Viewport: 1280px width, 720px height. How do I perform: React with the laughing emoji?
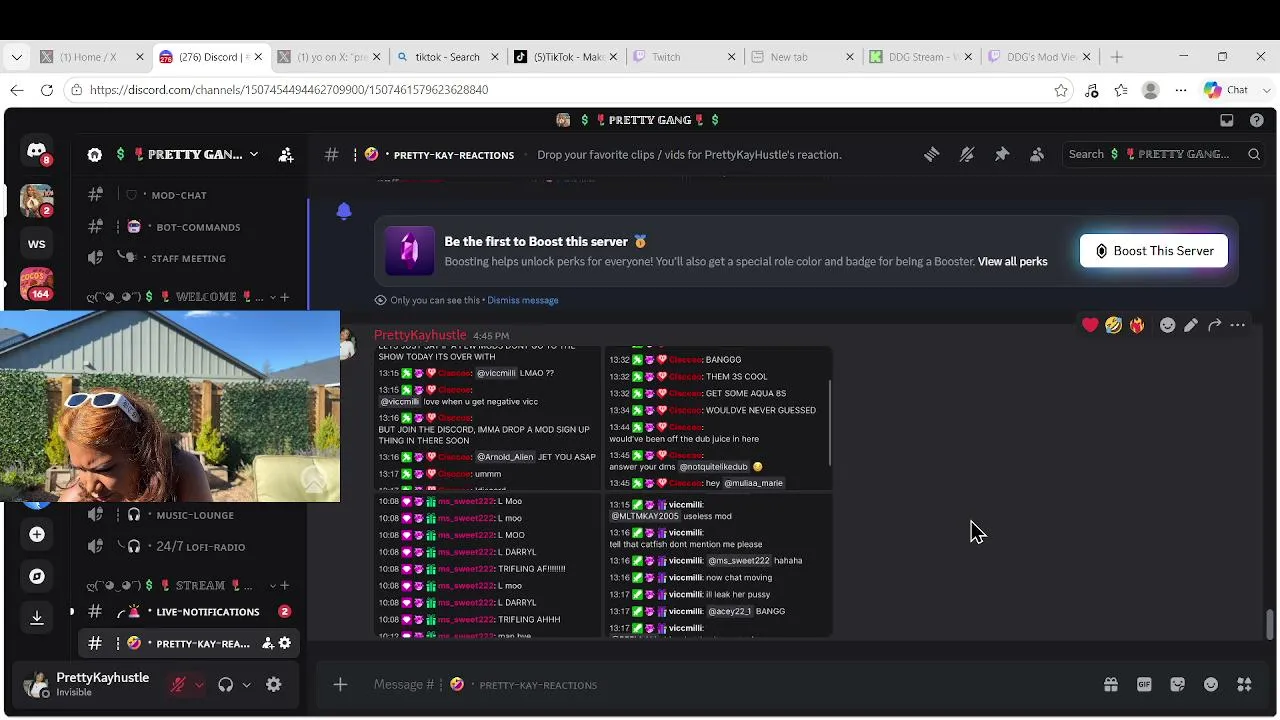point(1113,325)
